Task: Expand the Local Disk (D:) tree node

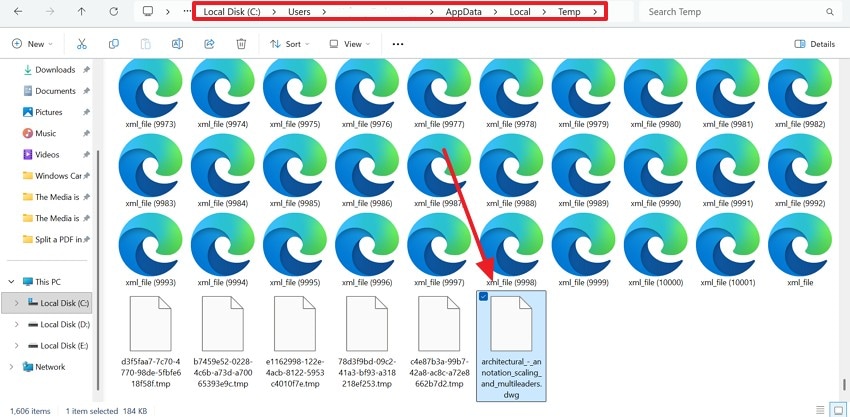Action: tap(16, 324)
